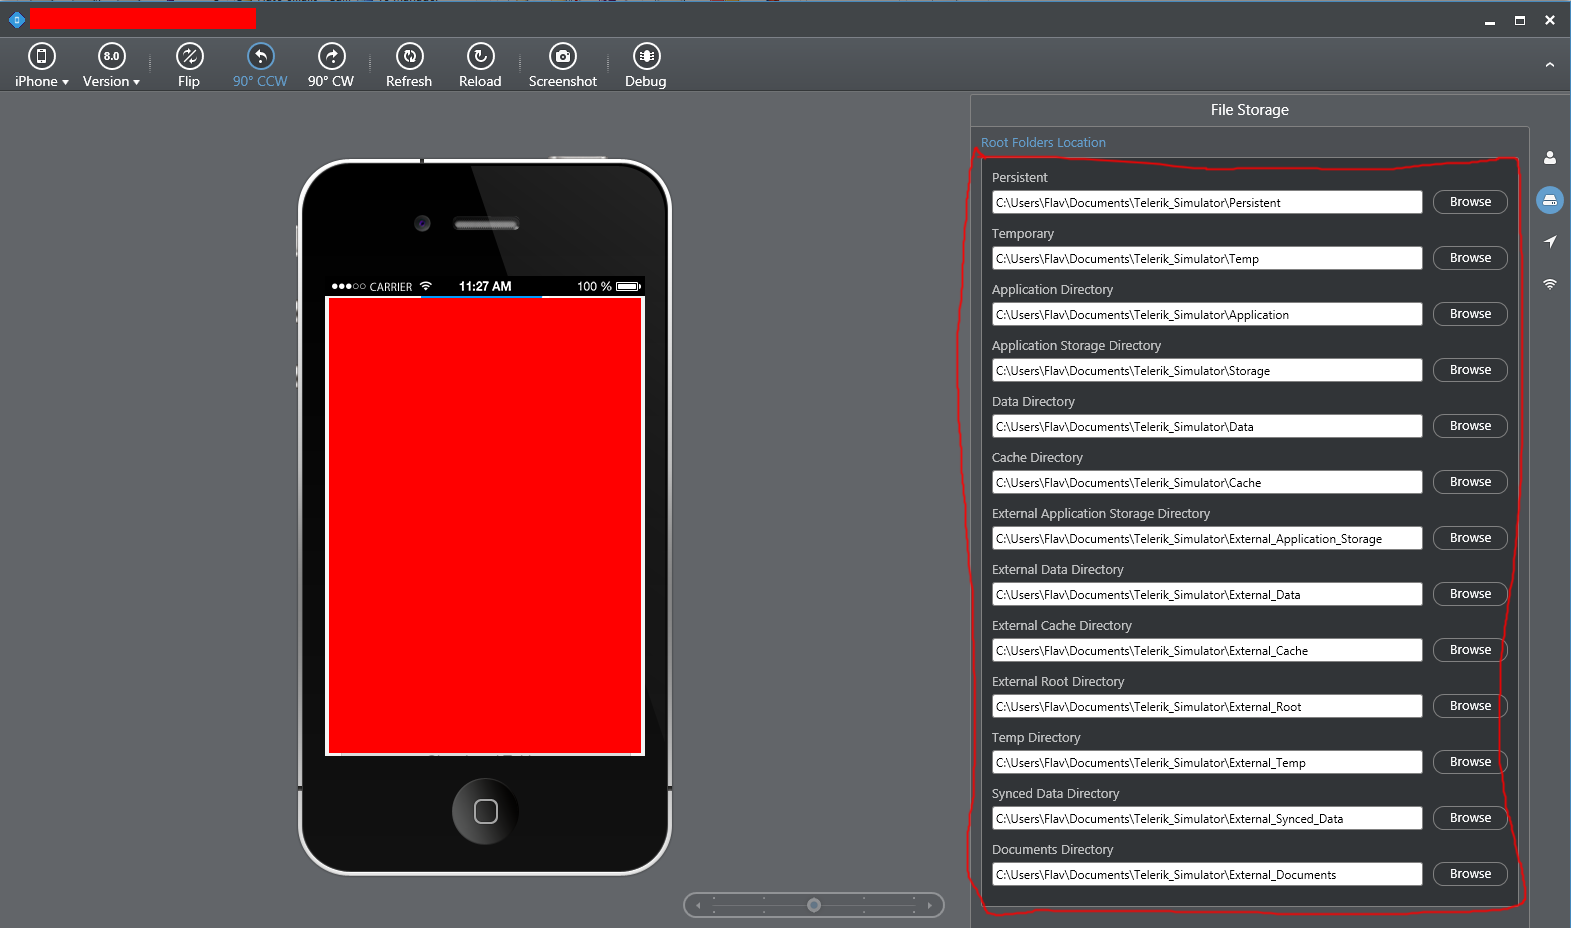
Task: Rotate device 90° CCW
Action: (260, 66)
